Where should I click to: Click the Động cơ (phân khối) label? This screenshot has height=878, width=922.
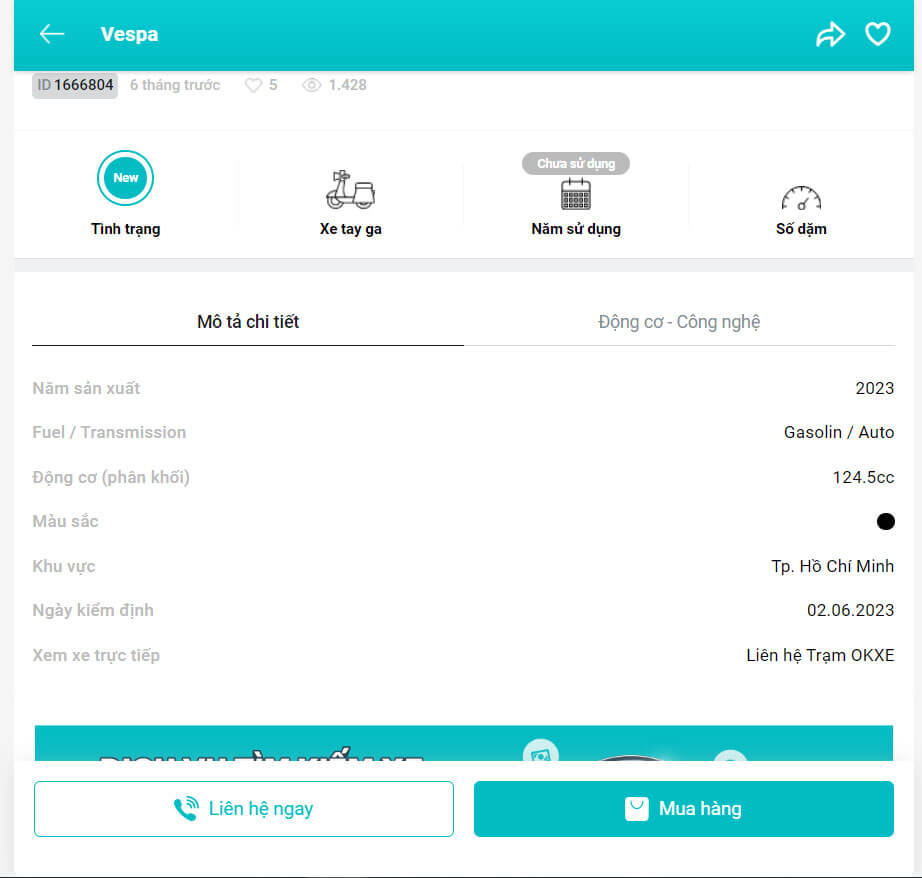(x=111, y=477)
